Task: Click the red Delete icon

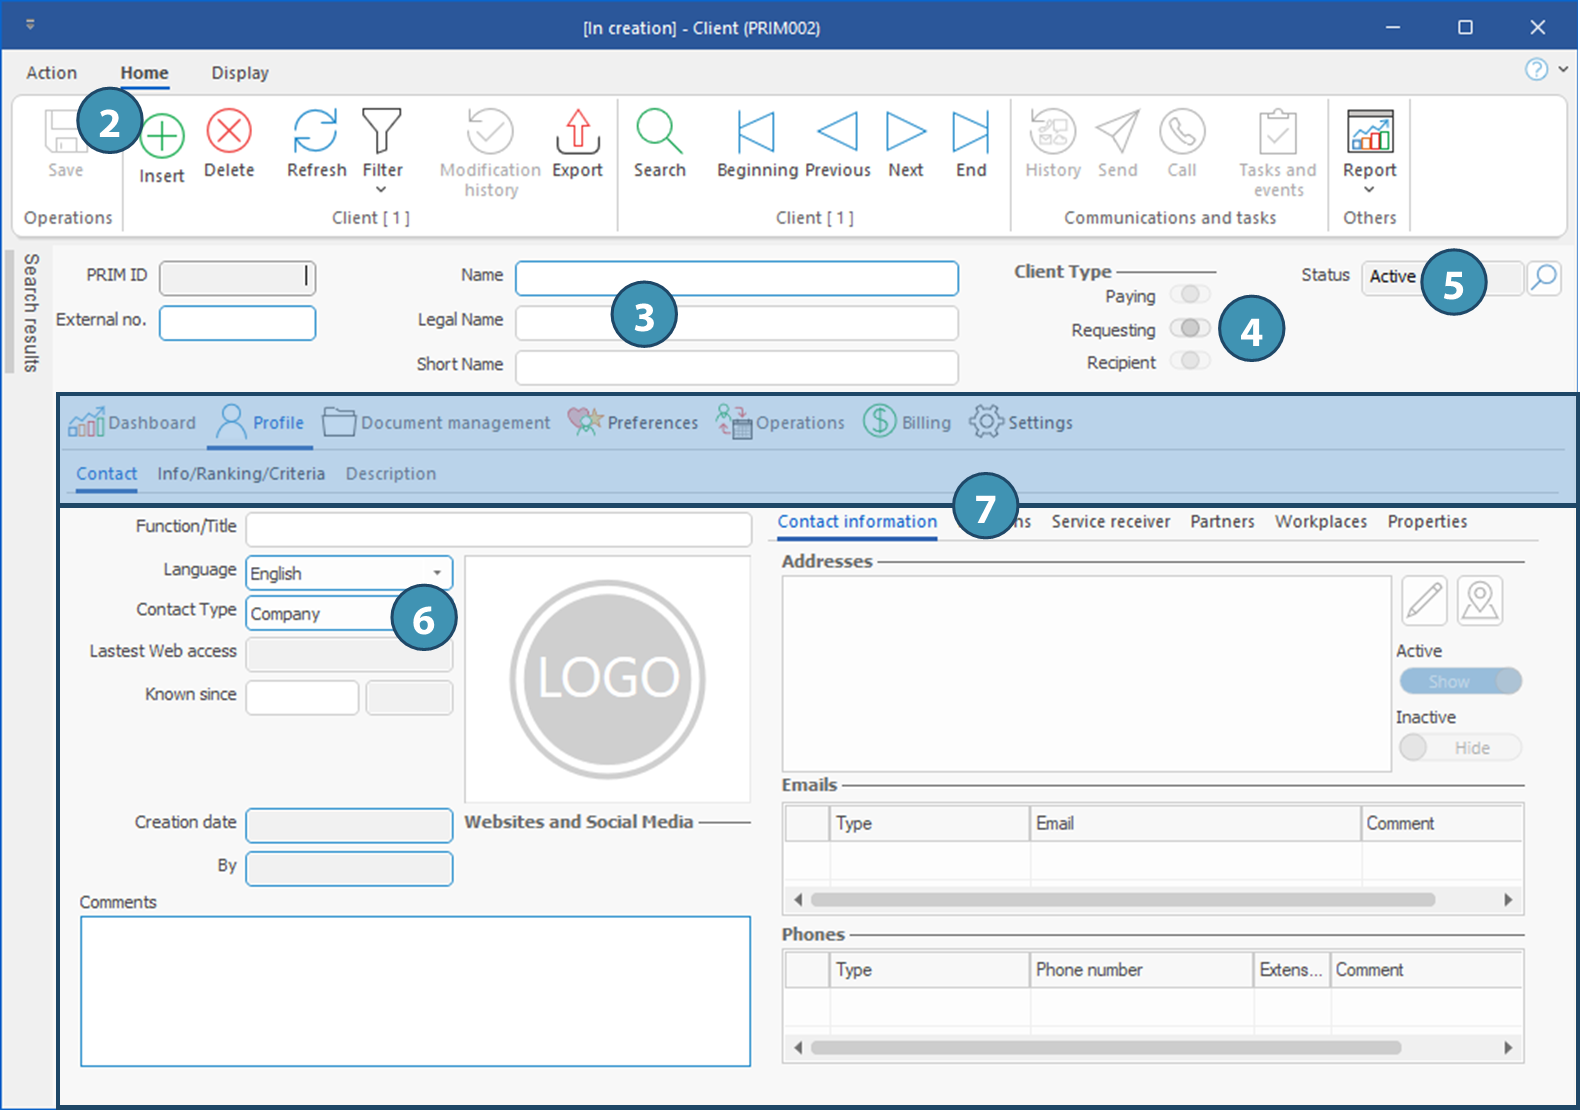Action: (x=229, y=132)
